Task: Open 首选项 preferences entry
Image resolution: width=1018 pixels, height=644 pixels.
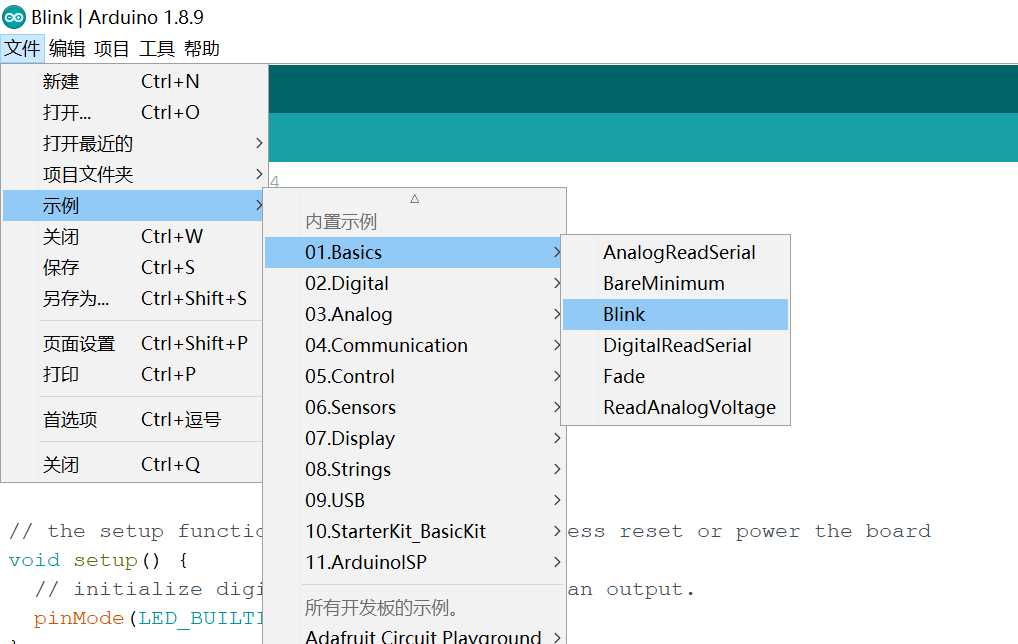Action: [133, 419]
